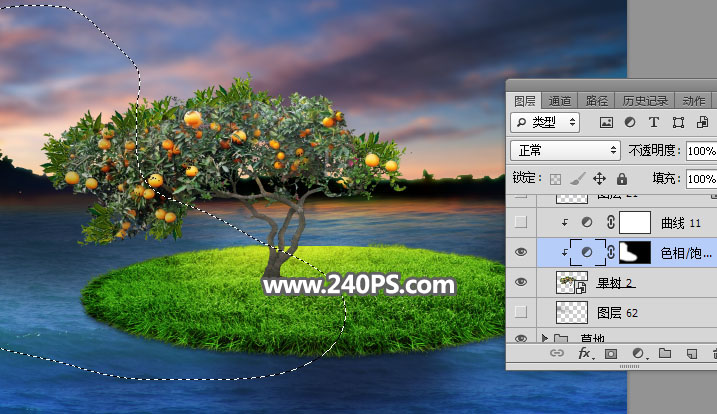717x414 pixels.
Task: Switch to the 通道 tab
Action: tap(560, 100)
